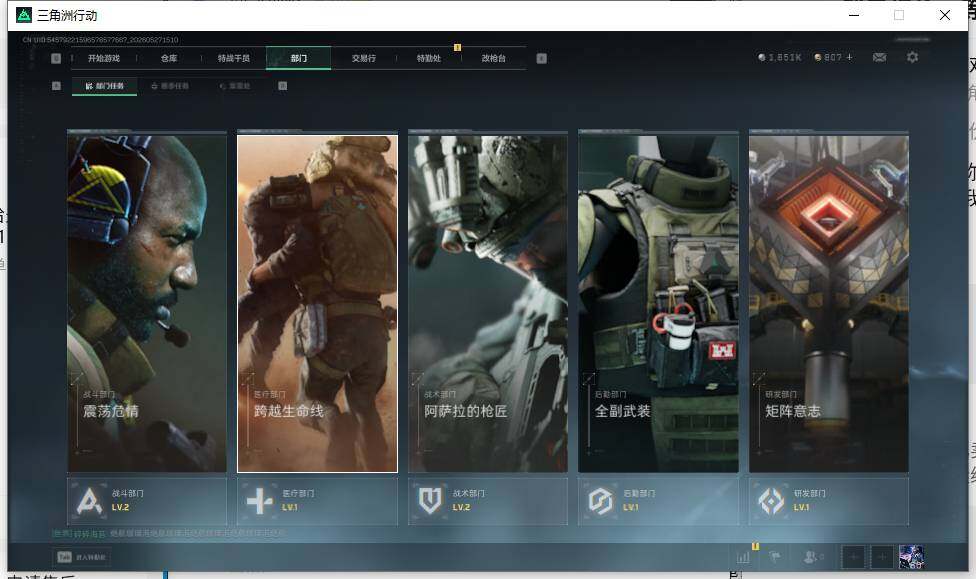Select the 部门任务 sub-tab
976x579 pixels.
click(x=105, y=86)
